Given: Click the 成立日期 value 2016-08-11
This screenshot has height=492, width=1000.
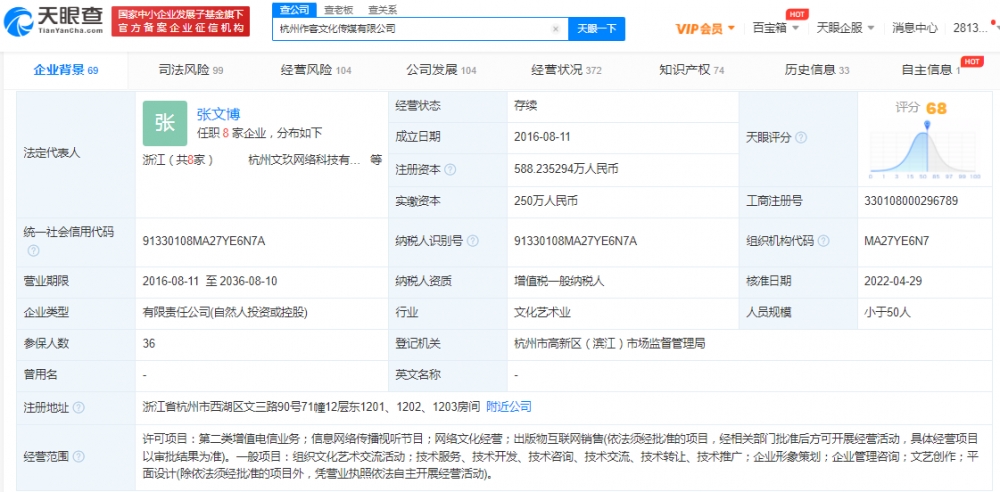Looking at the screenshot, I should (543, 137).
